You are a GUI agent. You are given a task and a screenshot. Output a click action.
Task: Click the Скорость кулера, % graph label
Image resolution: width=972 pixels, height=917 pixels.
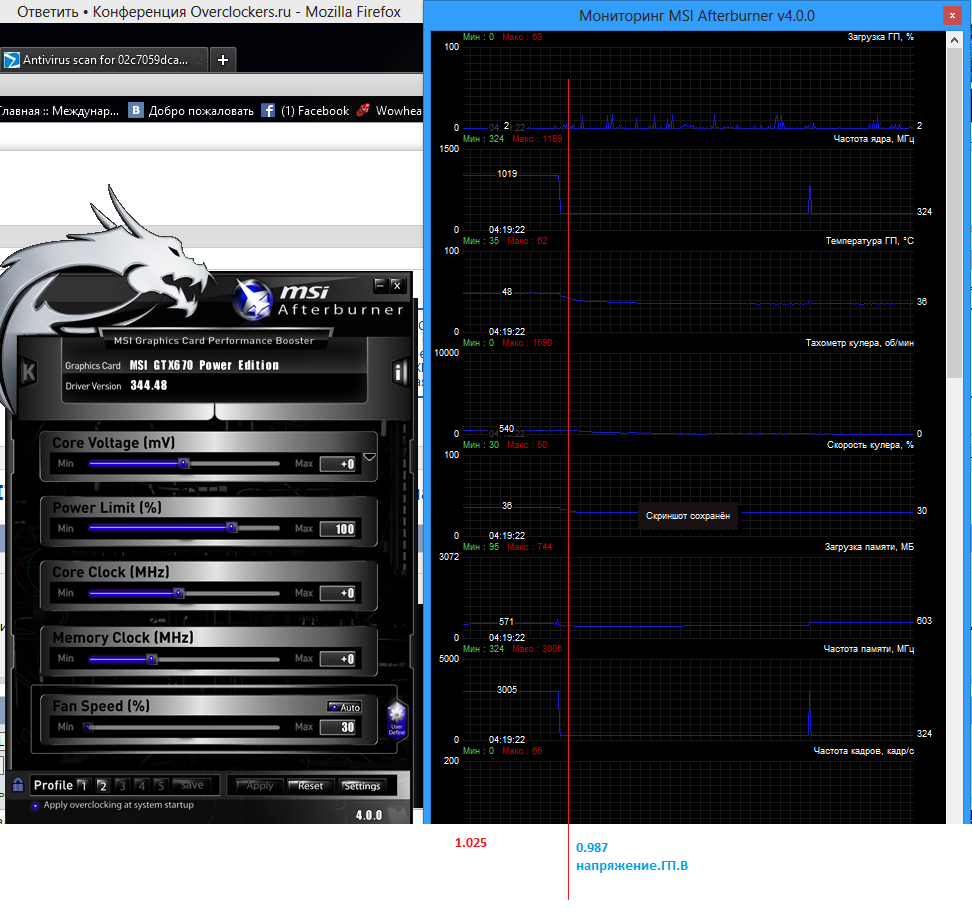(x=870, y=445)
